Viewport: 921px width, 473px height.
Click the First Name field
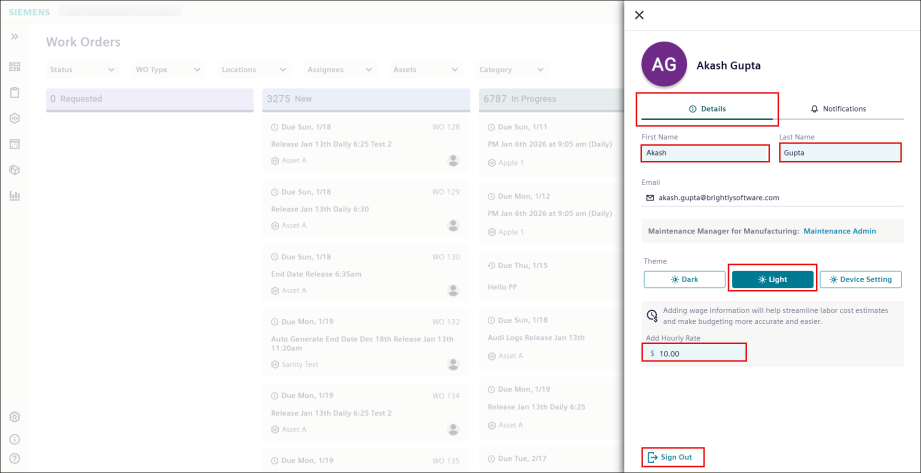pos(705,153)
